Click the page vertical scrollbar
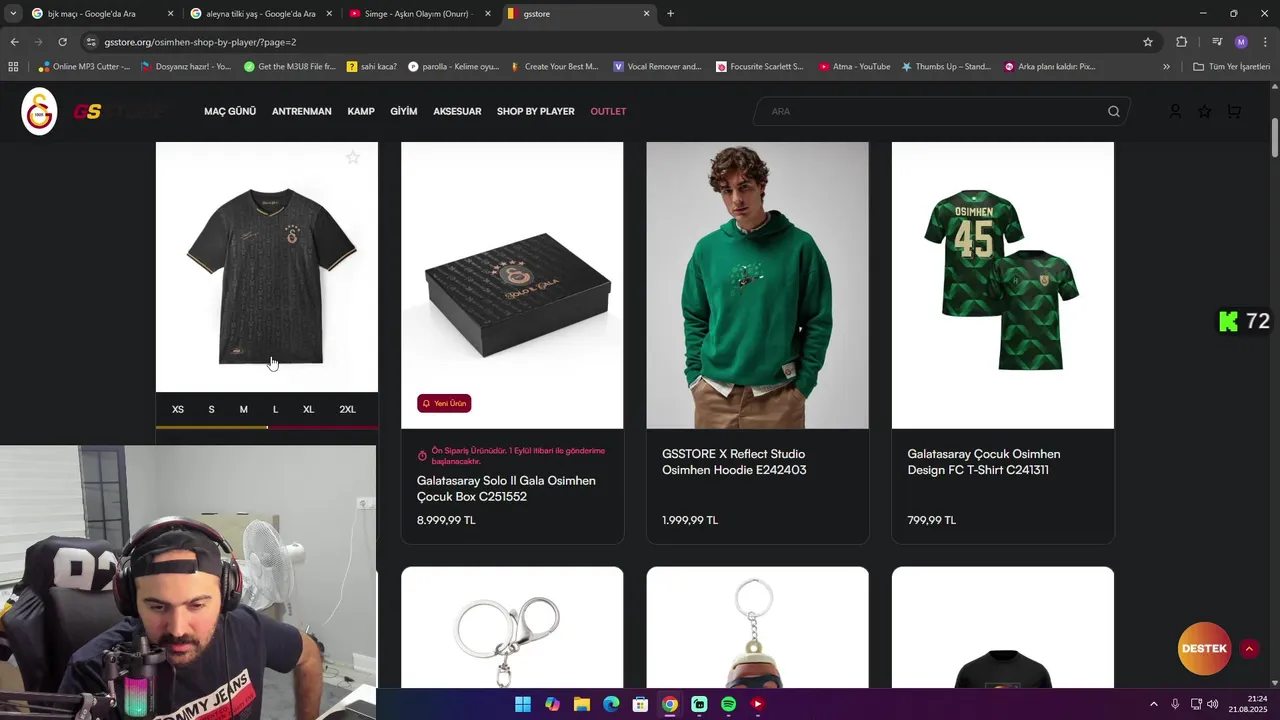The height and width of the screenshot is (720, 1280). [x=1275, y=137]
